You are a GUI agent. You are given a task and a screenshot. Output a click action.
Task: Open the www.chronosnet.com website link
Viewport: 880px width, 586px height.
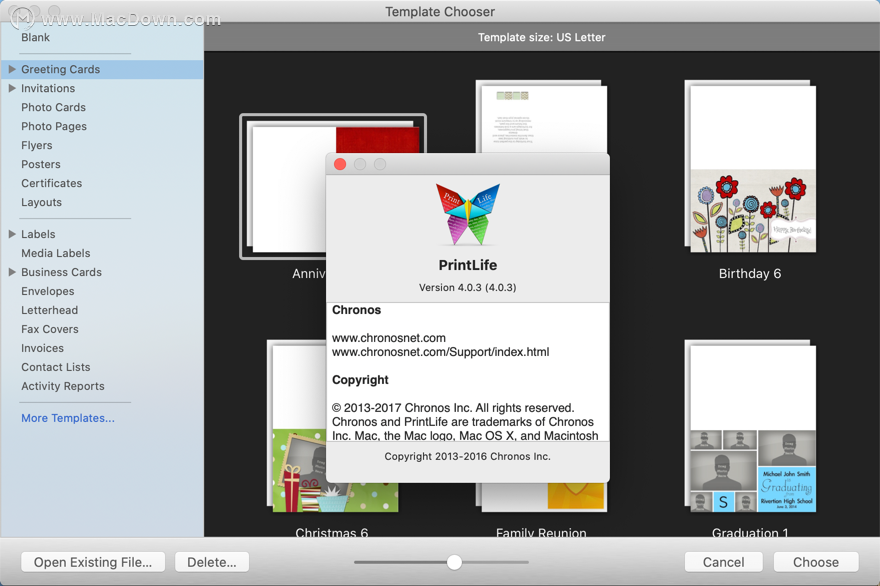[x=389, y=338]
